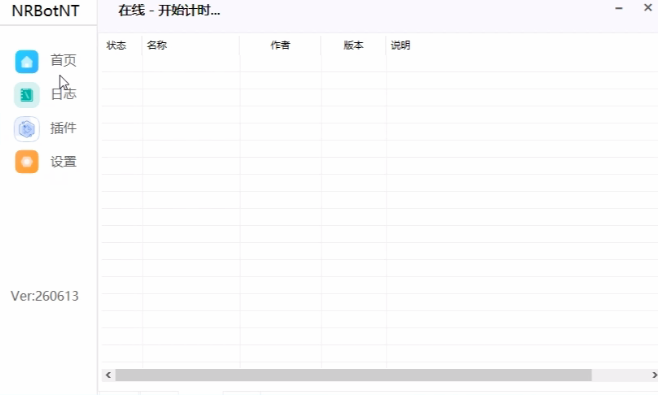Select the 日志 menu label
Screen dimensions: 658x395
click(63, 94)
